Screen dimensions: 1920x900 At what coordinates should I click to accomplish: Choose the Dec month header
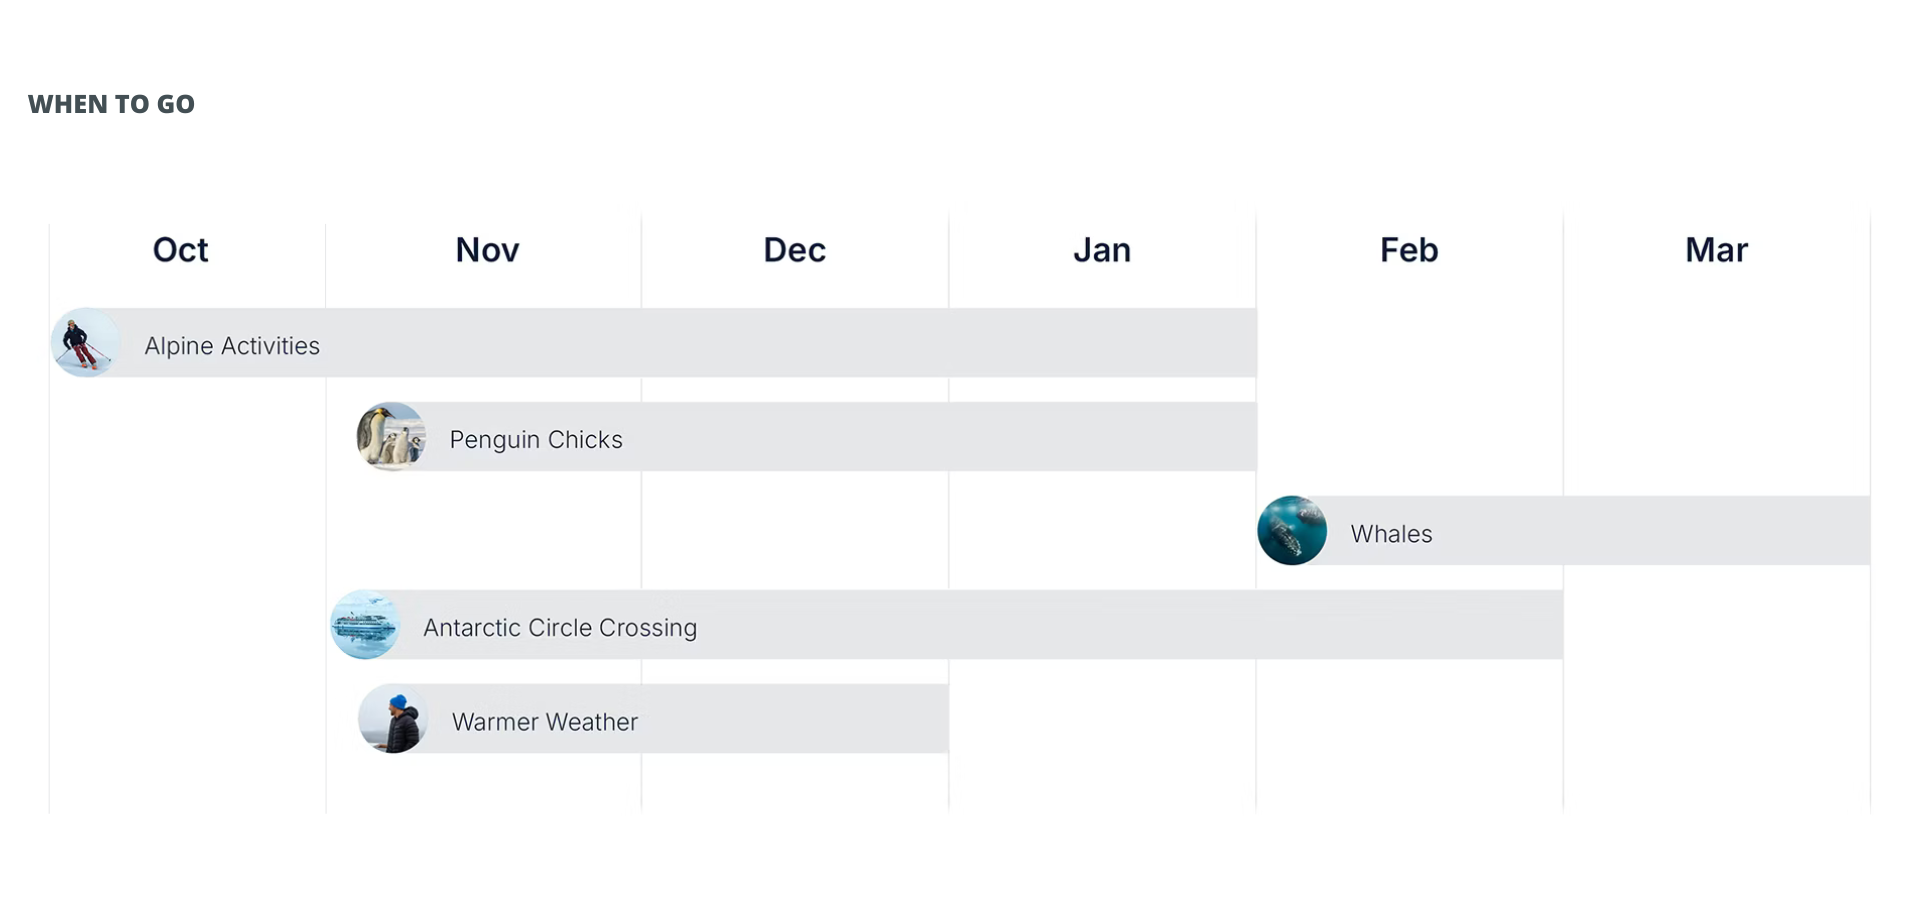point(795,250)
